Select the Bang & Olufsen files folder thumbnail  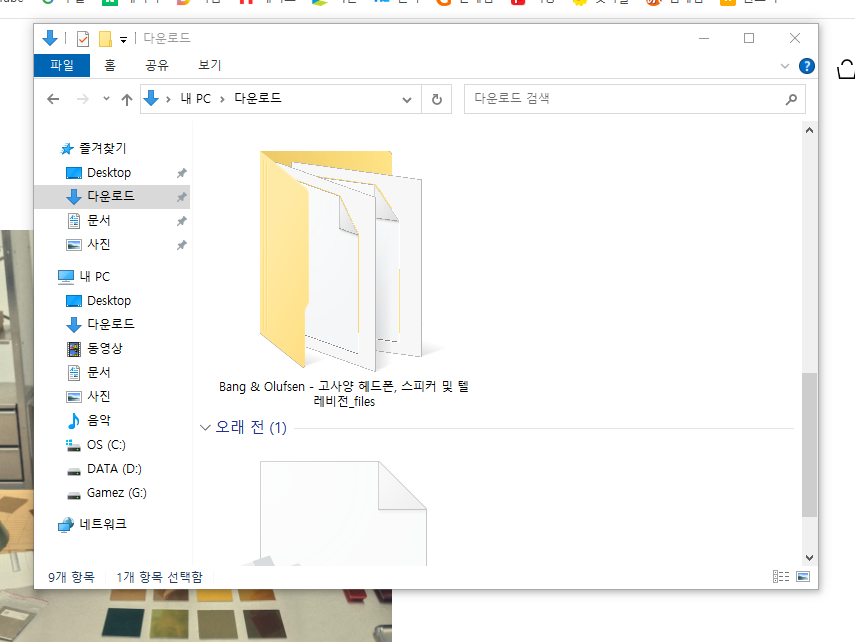click(344, 261)
